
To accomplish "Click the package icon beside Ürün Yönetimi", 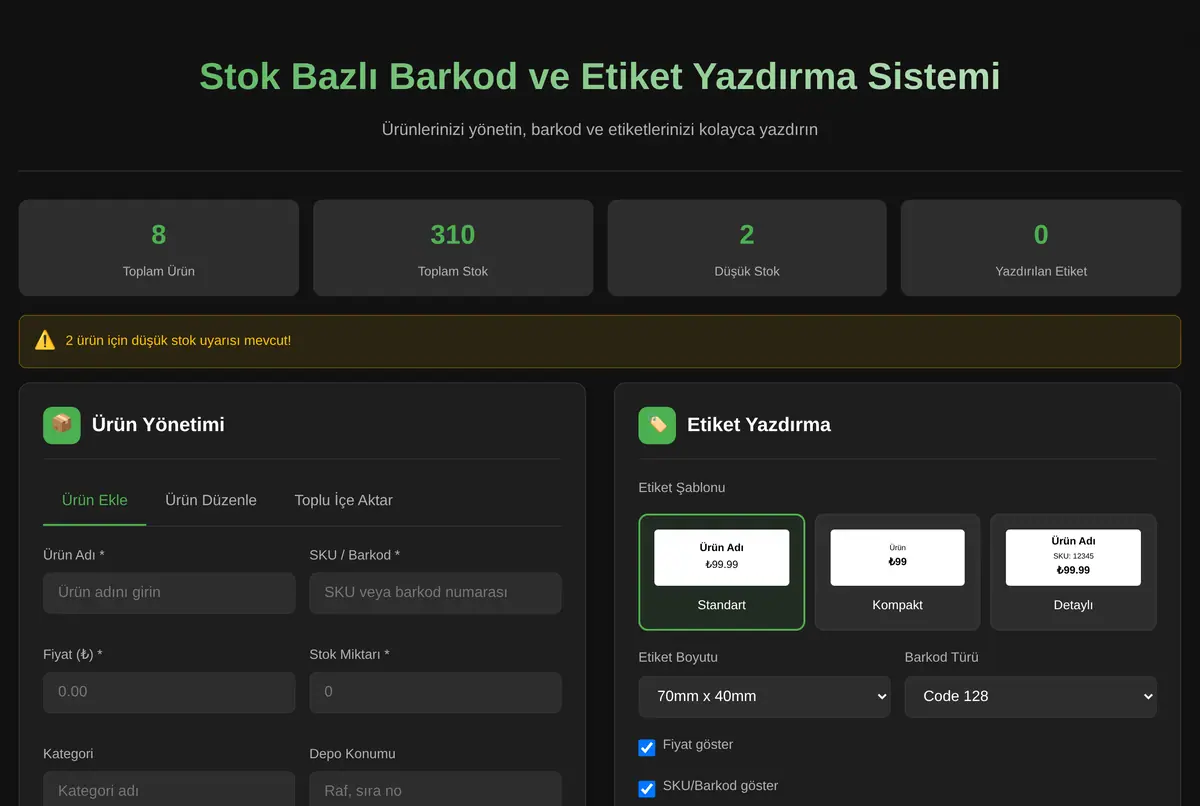I will [62, 425].
